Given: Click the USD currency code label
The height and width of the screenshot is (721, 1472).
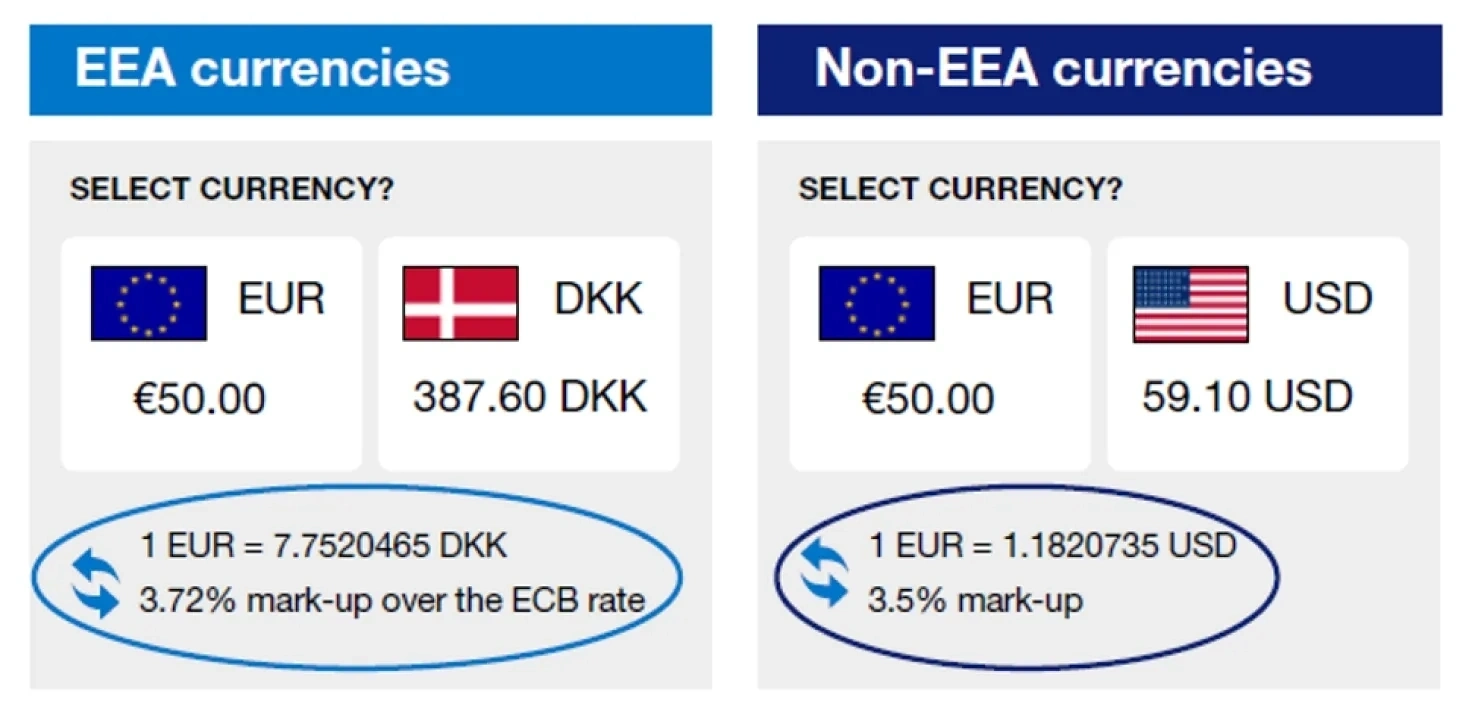Looking at the screenshot, I should click(1327, 299).
